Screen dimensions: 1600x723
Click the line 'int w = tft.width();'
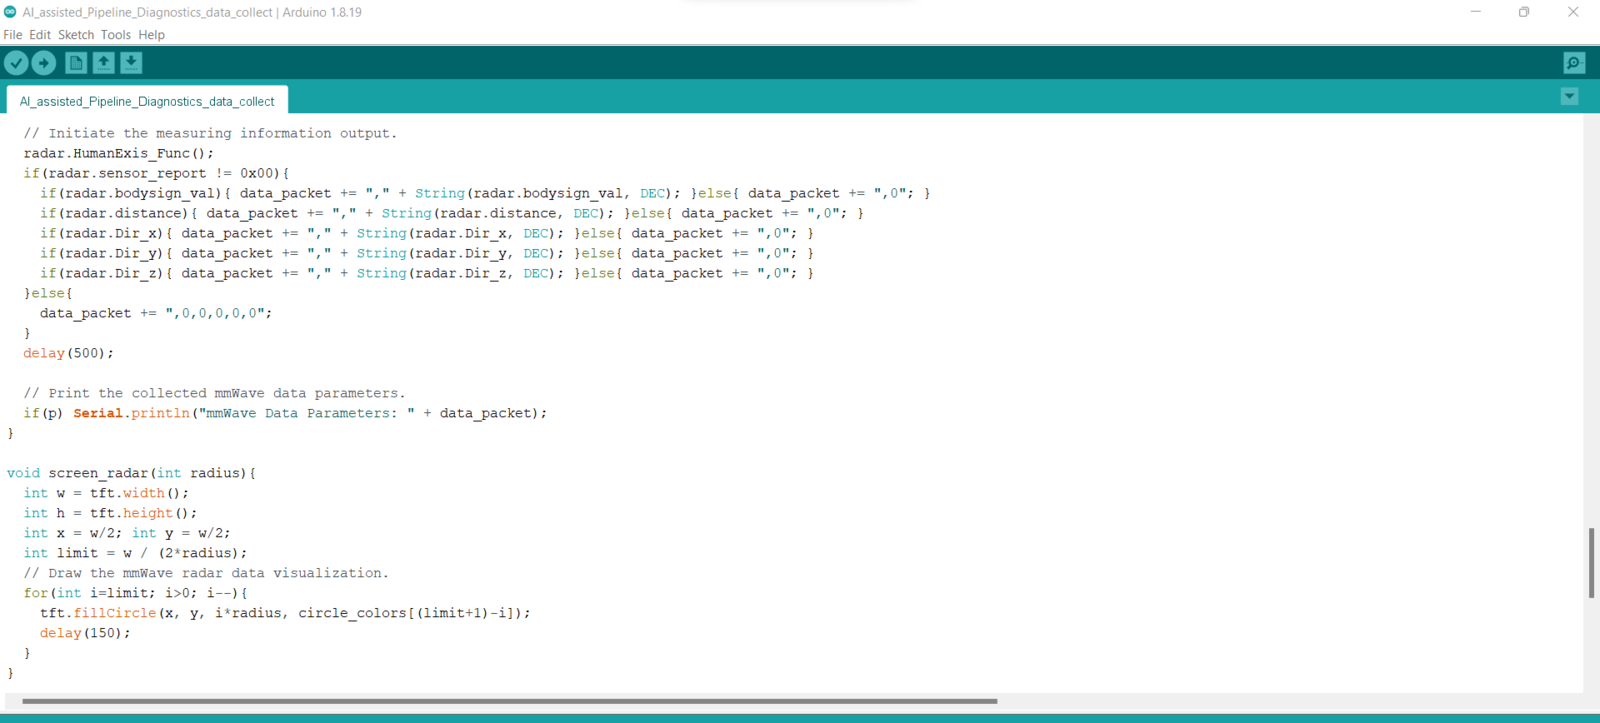[106, 493]
